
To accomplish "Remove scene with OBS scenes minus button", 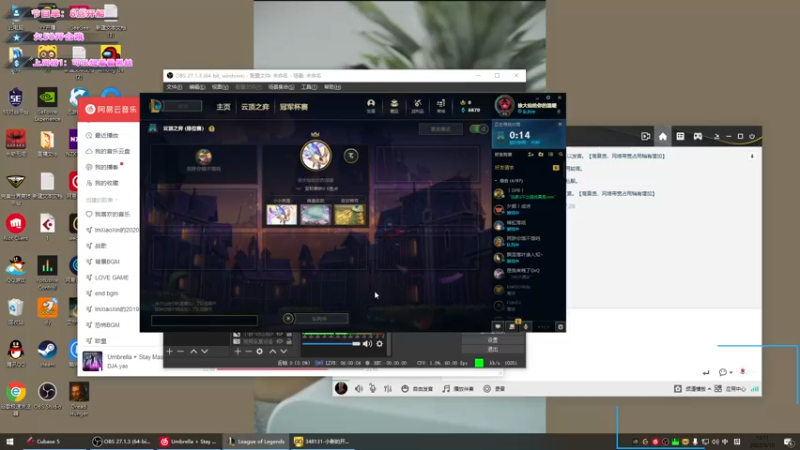I will (181, 351).
